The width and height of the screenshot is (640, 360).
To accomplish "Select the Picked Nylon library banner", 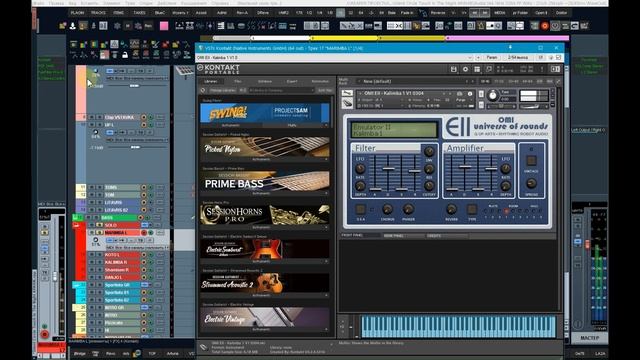I will [264, 147].
